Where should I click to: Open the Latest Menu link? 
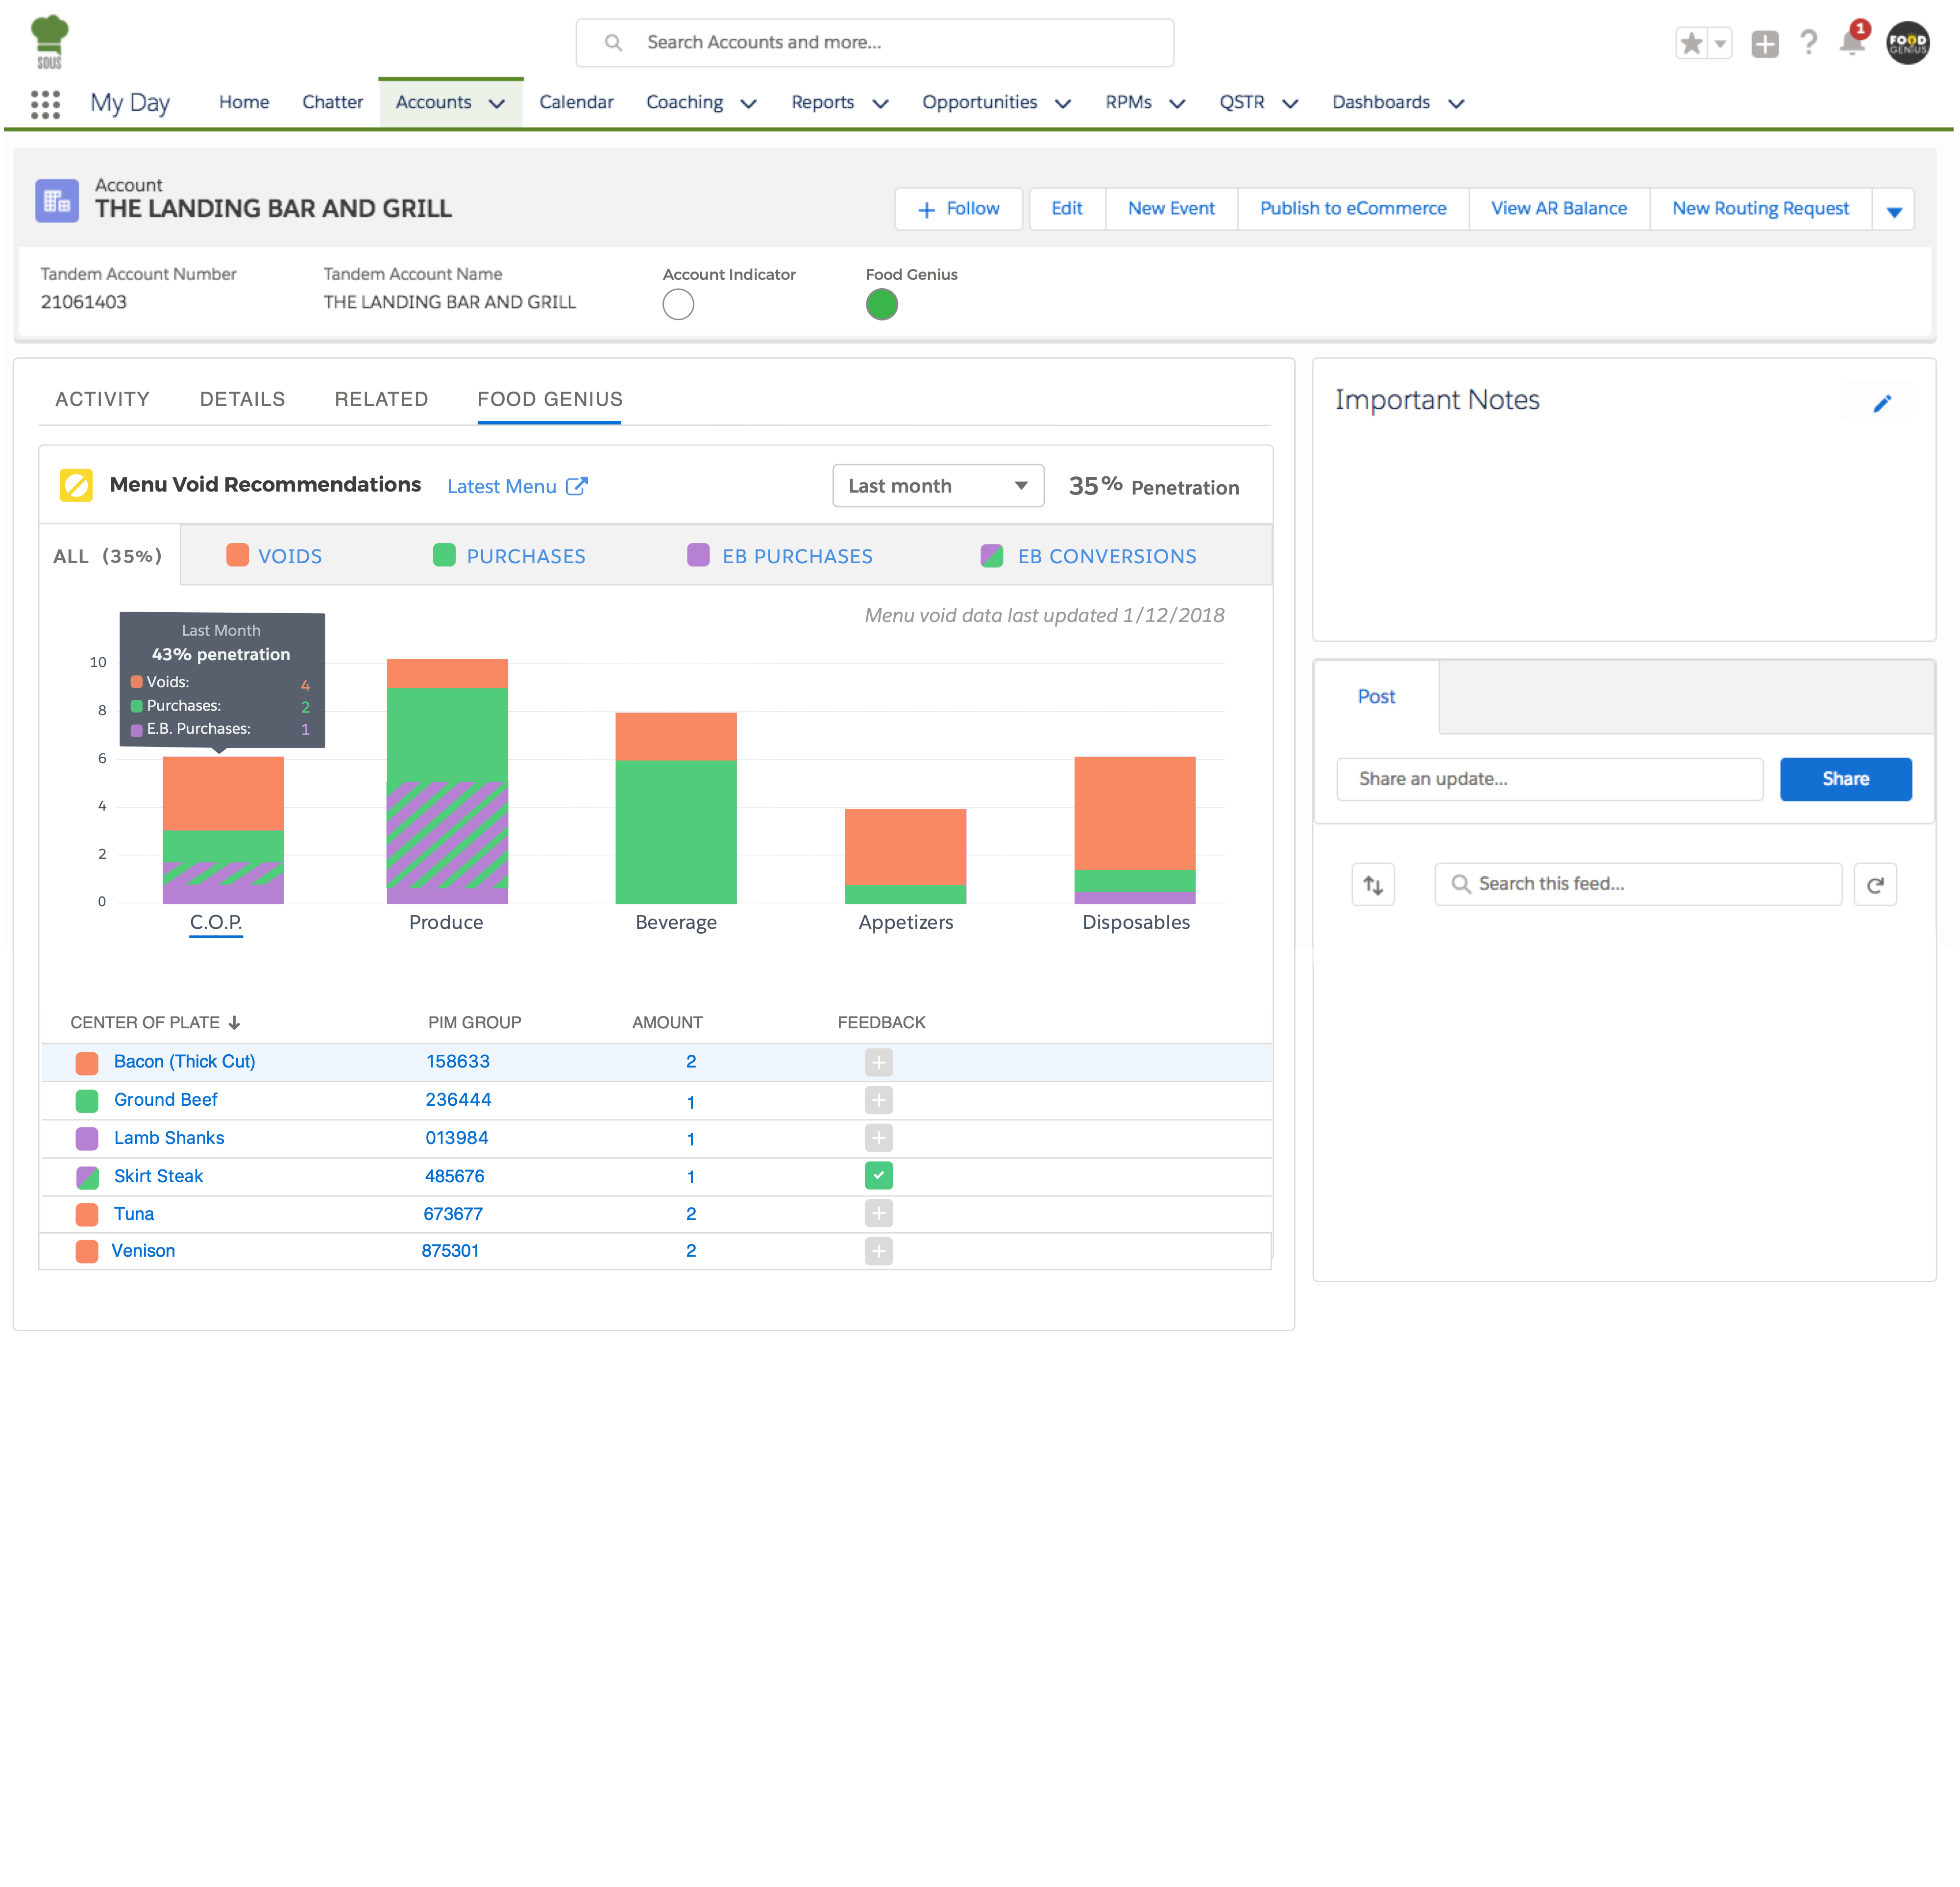501,486
